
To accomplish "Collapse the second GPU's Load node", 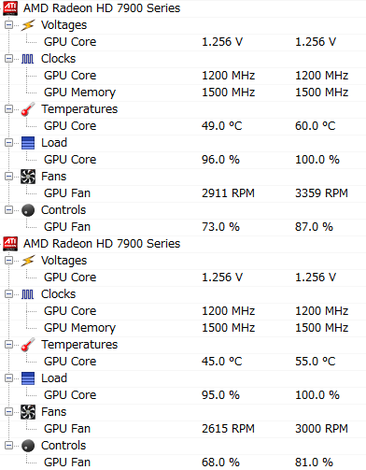I will point(9,378).
